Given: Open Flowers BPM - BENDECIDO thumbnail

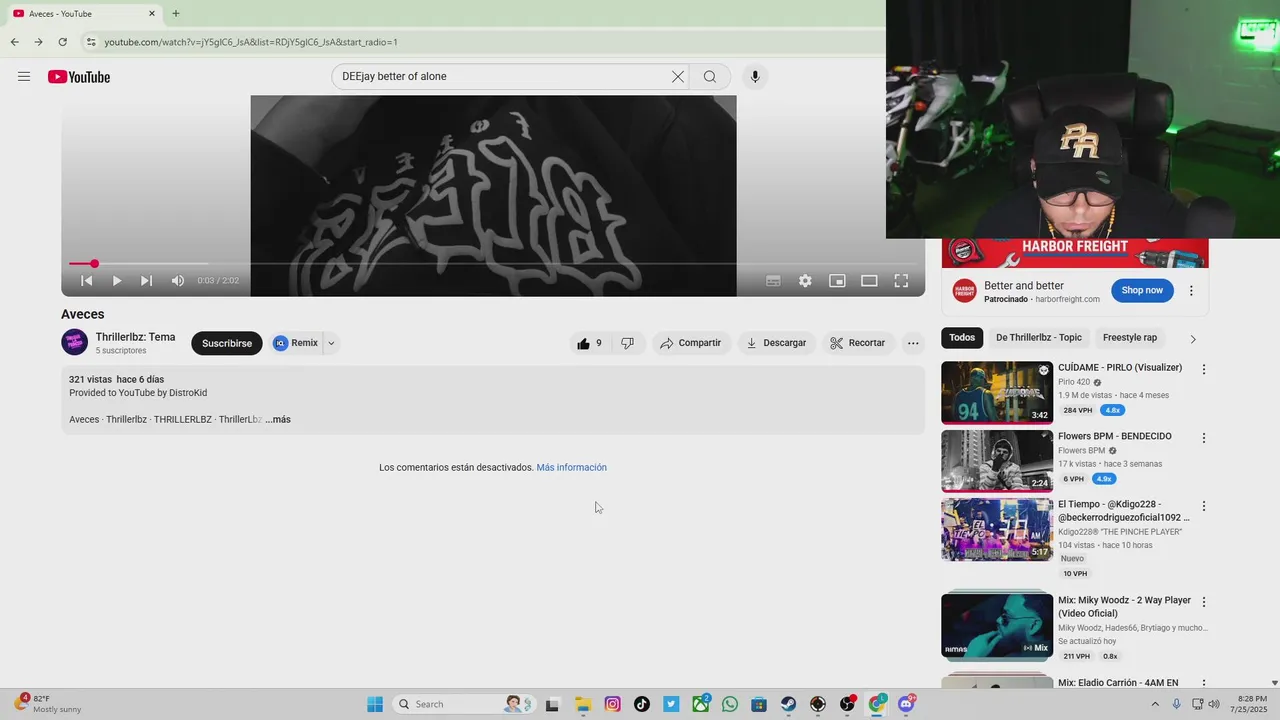Looking at the screenshot, I should point(997,461).
